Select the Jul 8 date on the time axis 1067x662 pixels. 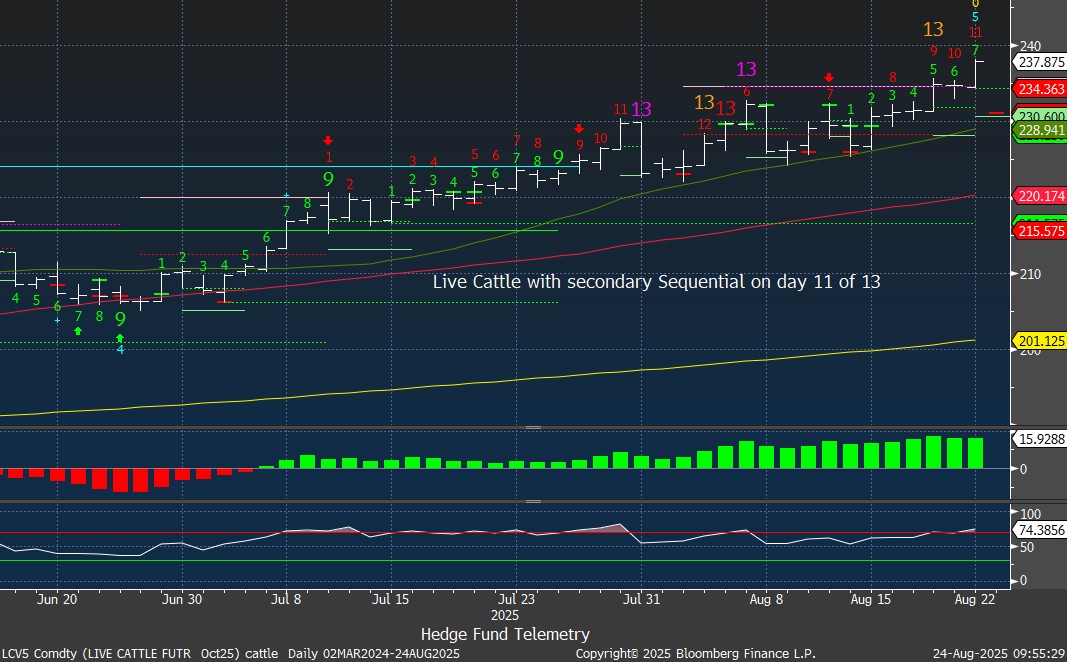pos(286,600)
